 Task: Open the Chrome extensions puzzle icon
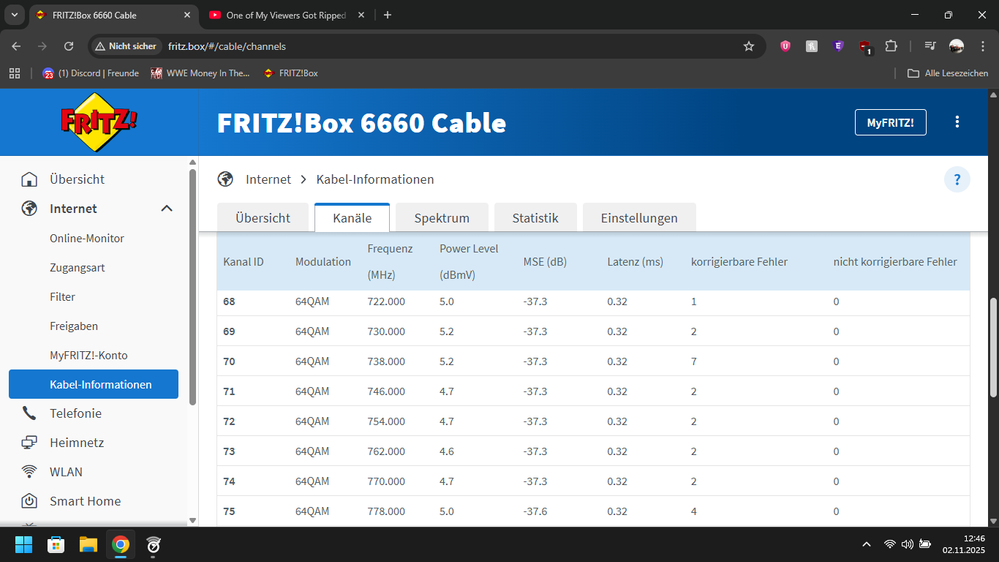[x=891, y=46]
